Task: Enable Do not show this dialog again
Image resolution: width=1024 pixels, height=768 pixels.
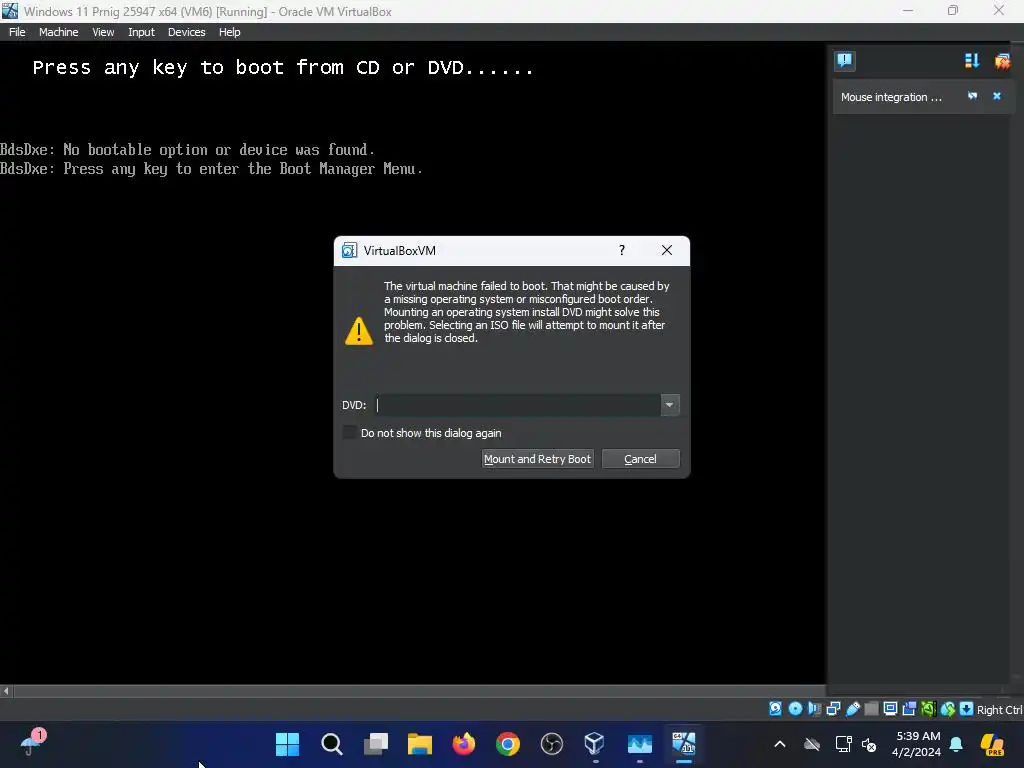Action: pos(350,433)
